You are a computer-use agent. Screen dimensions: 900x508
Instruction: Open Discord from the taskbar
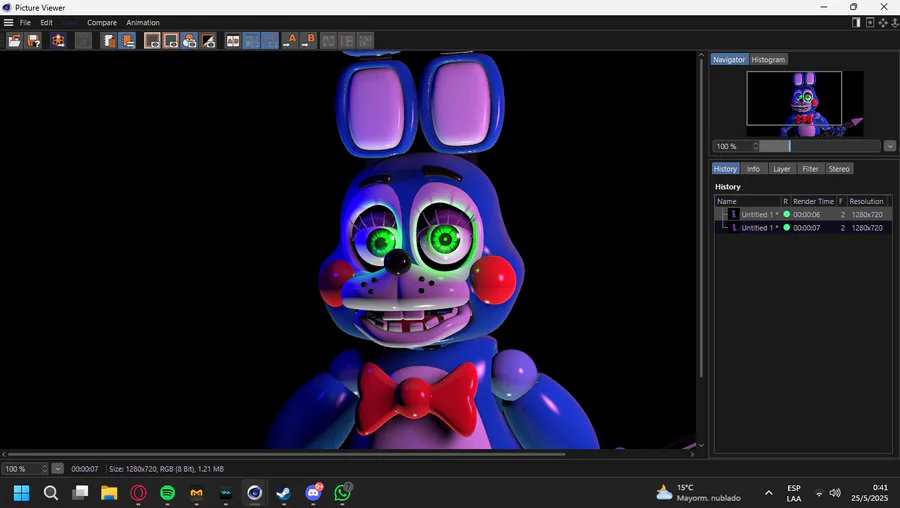313,493
